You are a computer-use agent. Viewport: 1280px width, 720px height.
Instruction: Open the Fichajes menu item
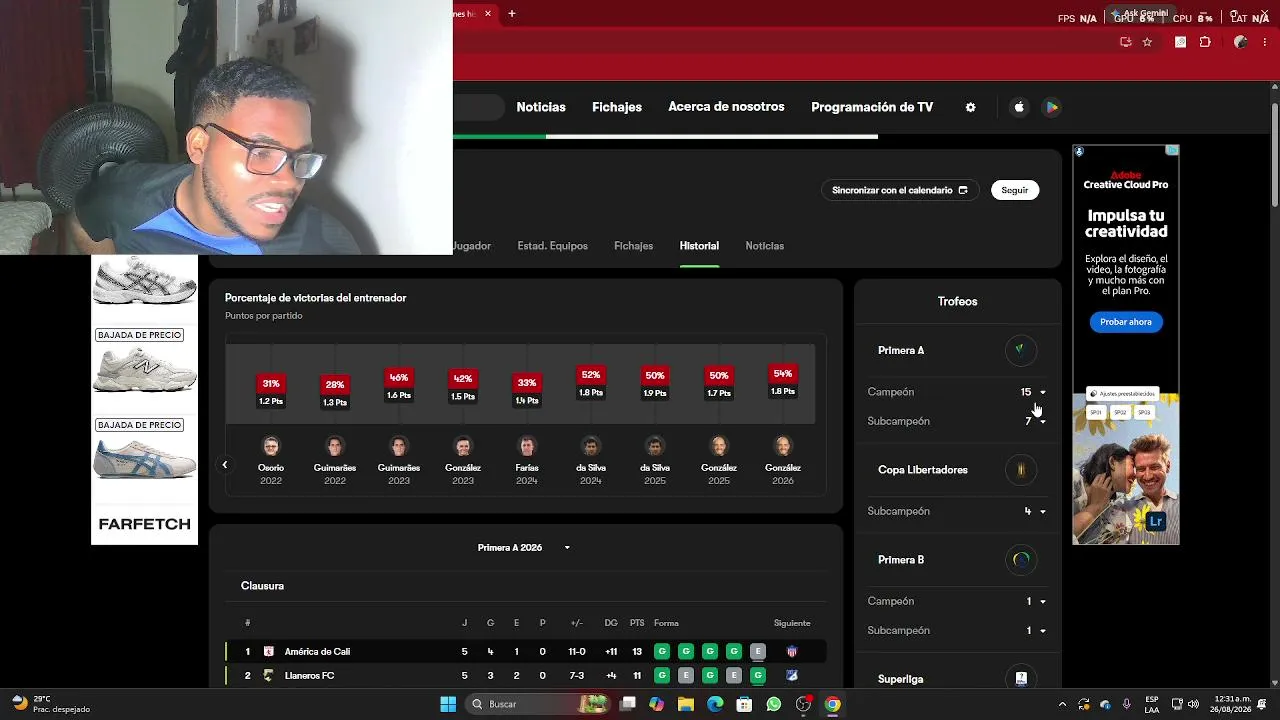pyautogui.click(x=617, y=107)
